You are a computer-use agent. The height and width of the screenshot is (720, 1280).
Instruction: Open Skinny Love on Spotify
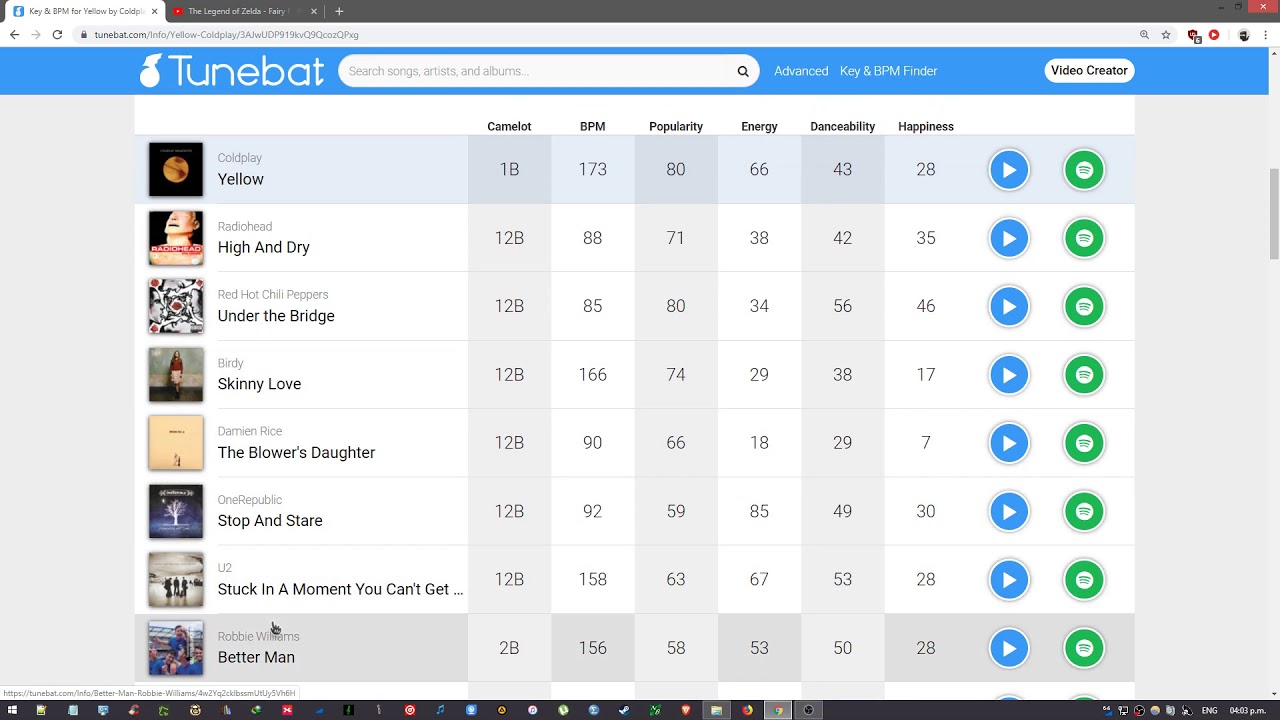pos(1084,375)
